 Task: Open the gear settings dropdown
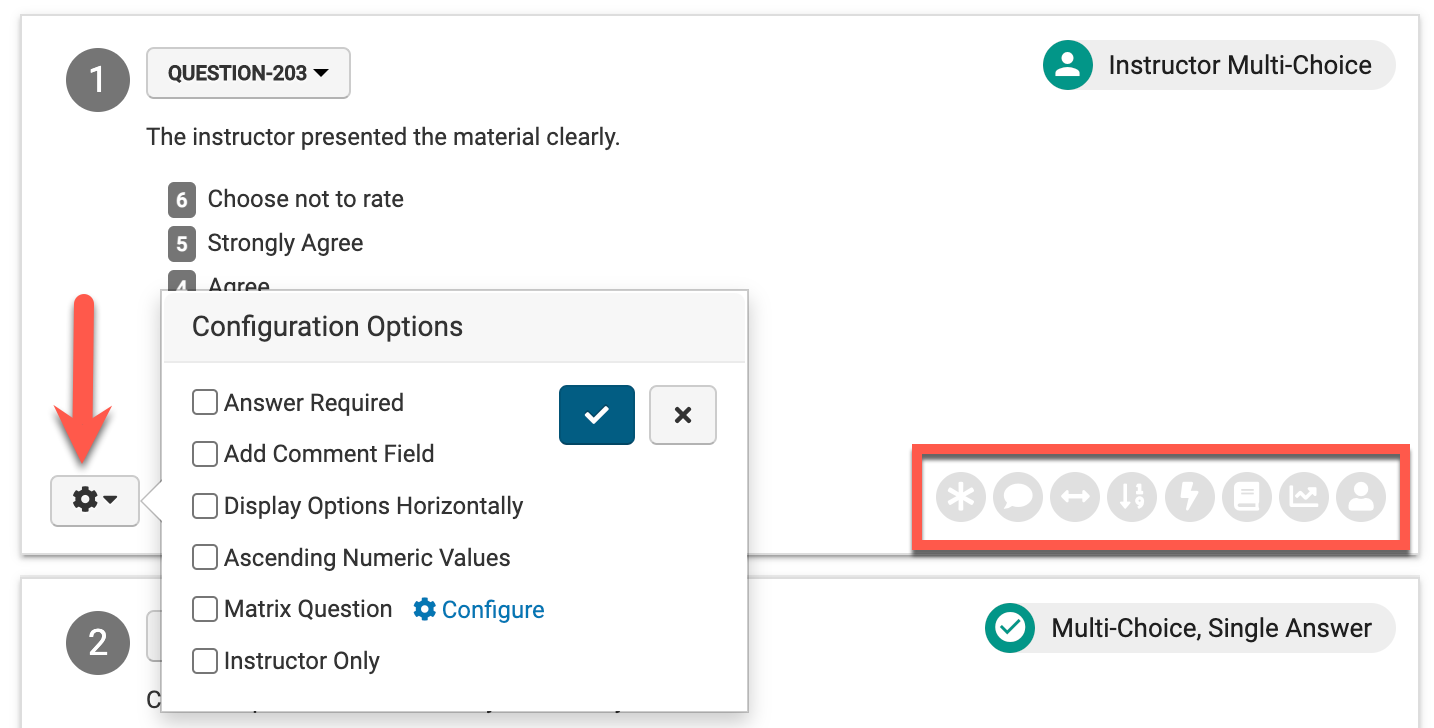95,499
